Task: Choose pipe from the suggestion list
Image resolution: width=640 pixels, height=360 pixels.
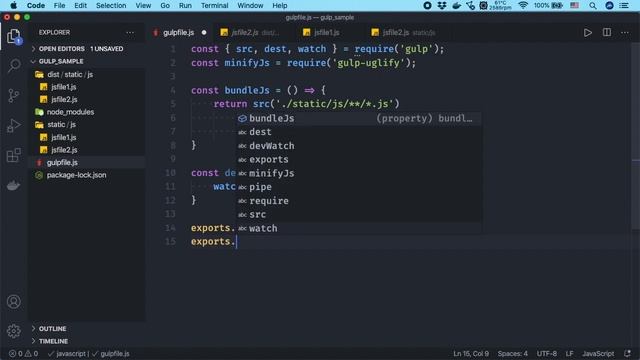Action: [x=359, y=187]
